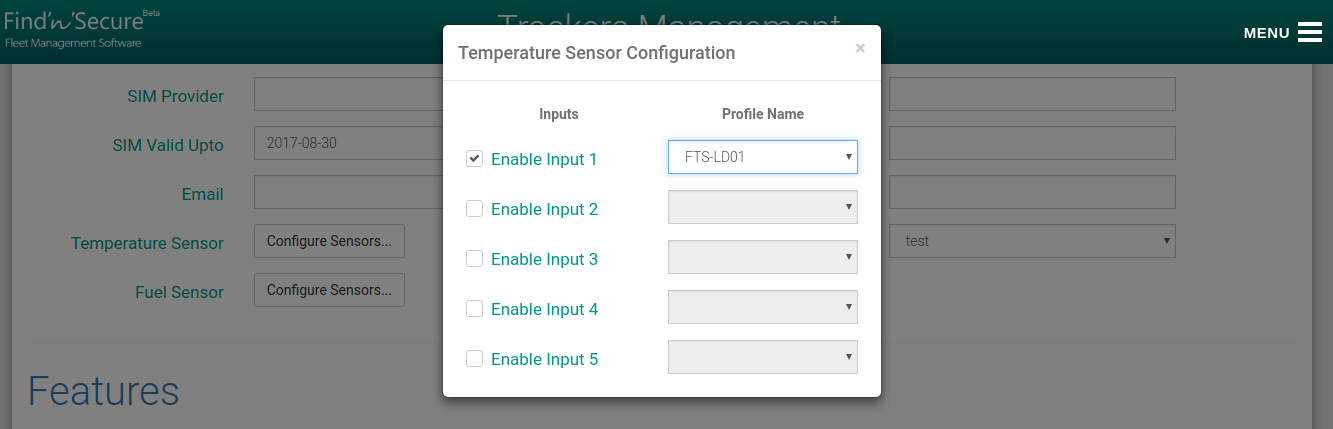The image size is (1333, 429).
Task: Open the Input 3 profile dropdown
Action: tap(763, 257)
